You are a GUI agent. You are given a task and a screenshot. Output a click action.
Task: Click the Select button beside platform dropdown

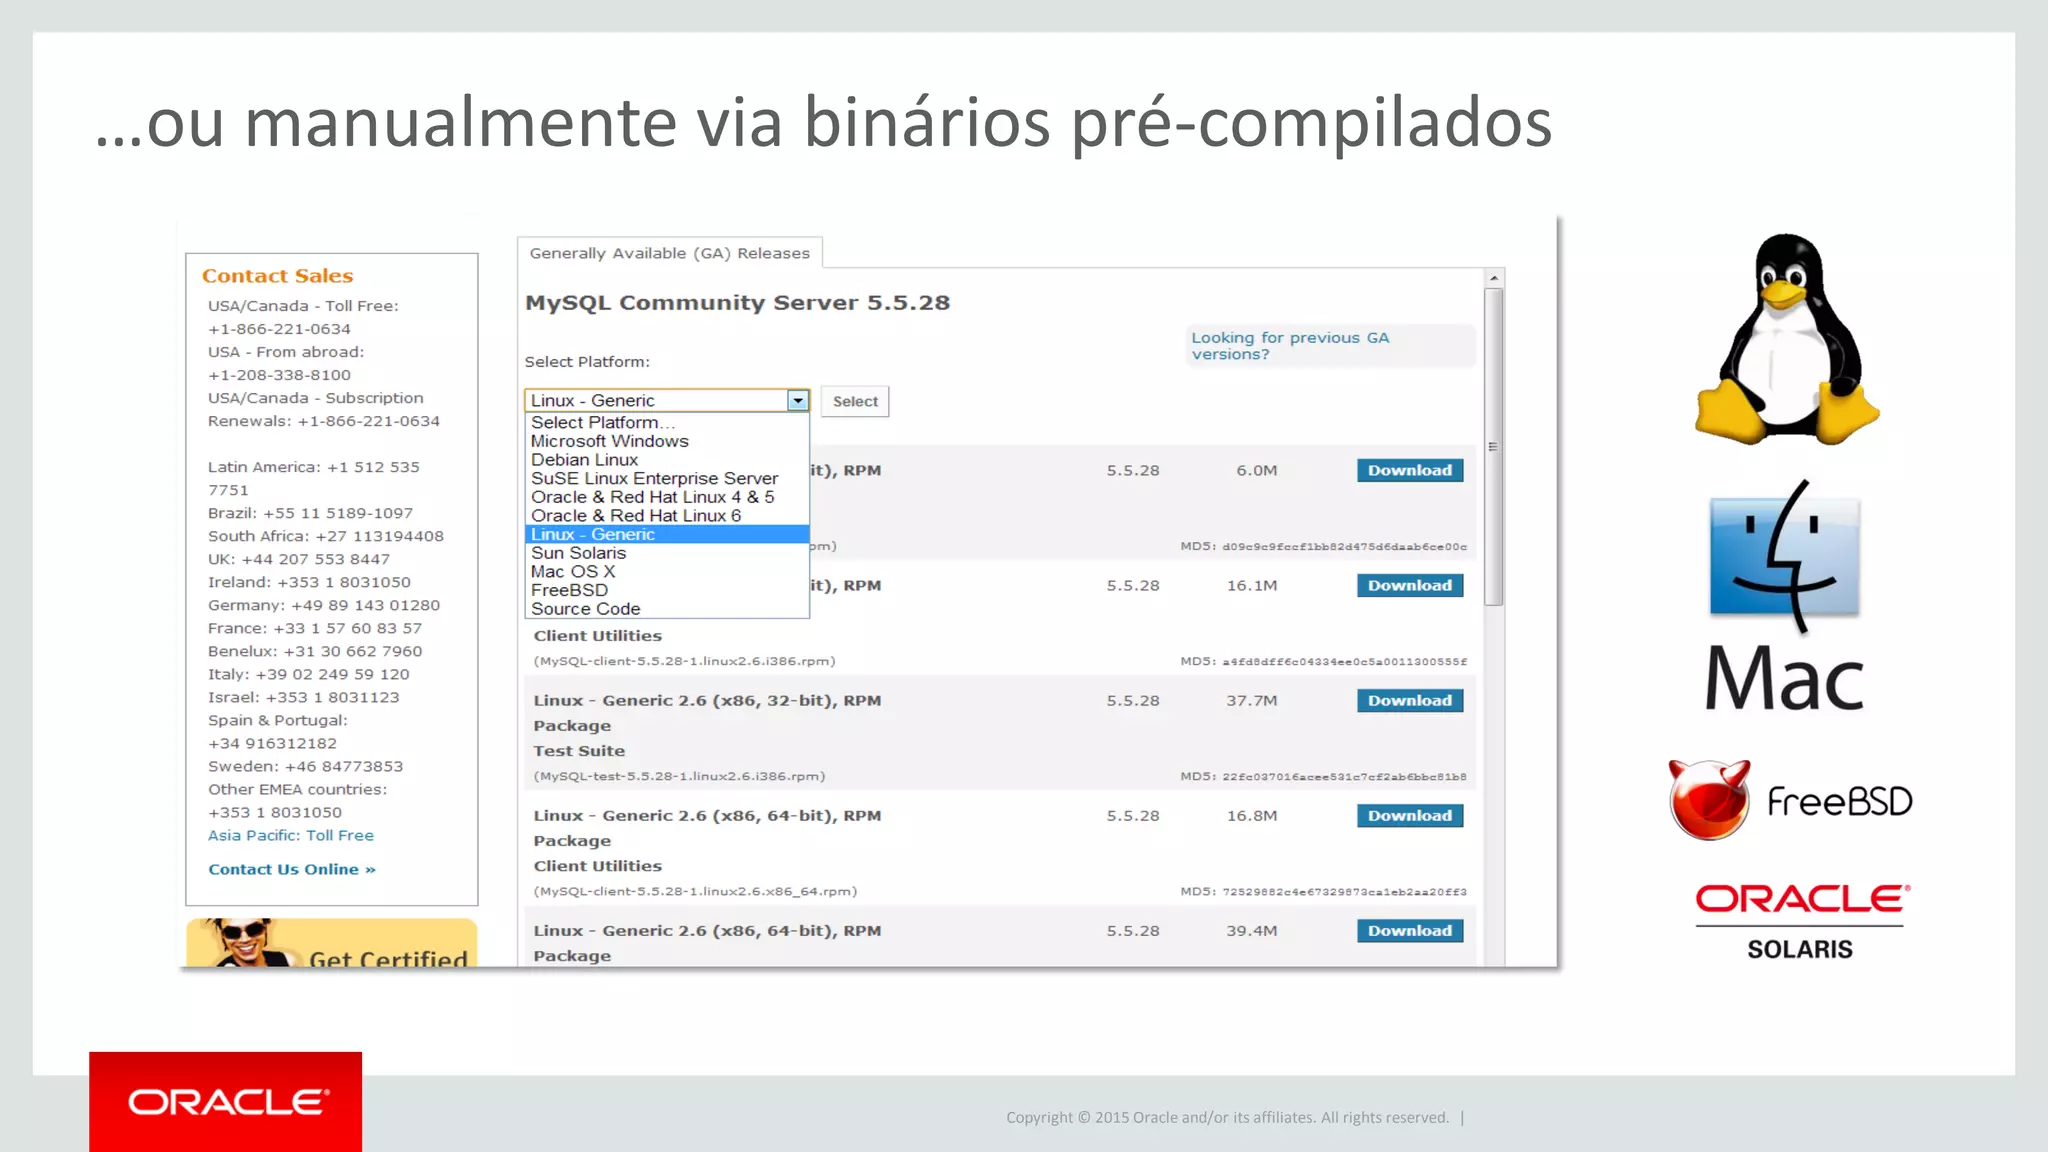coord(855,401)
